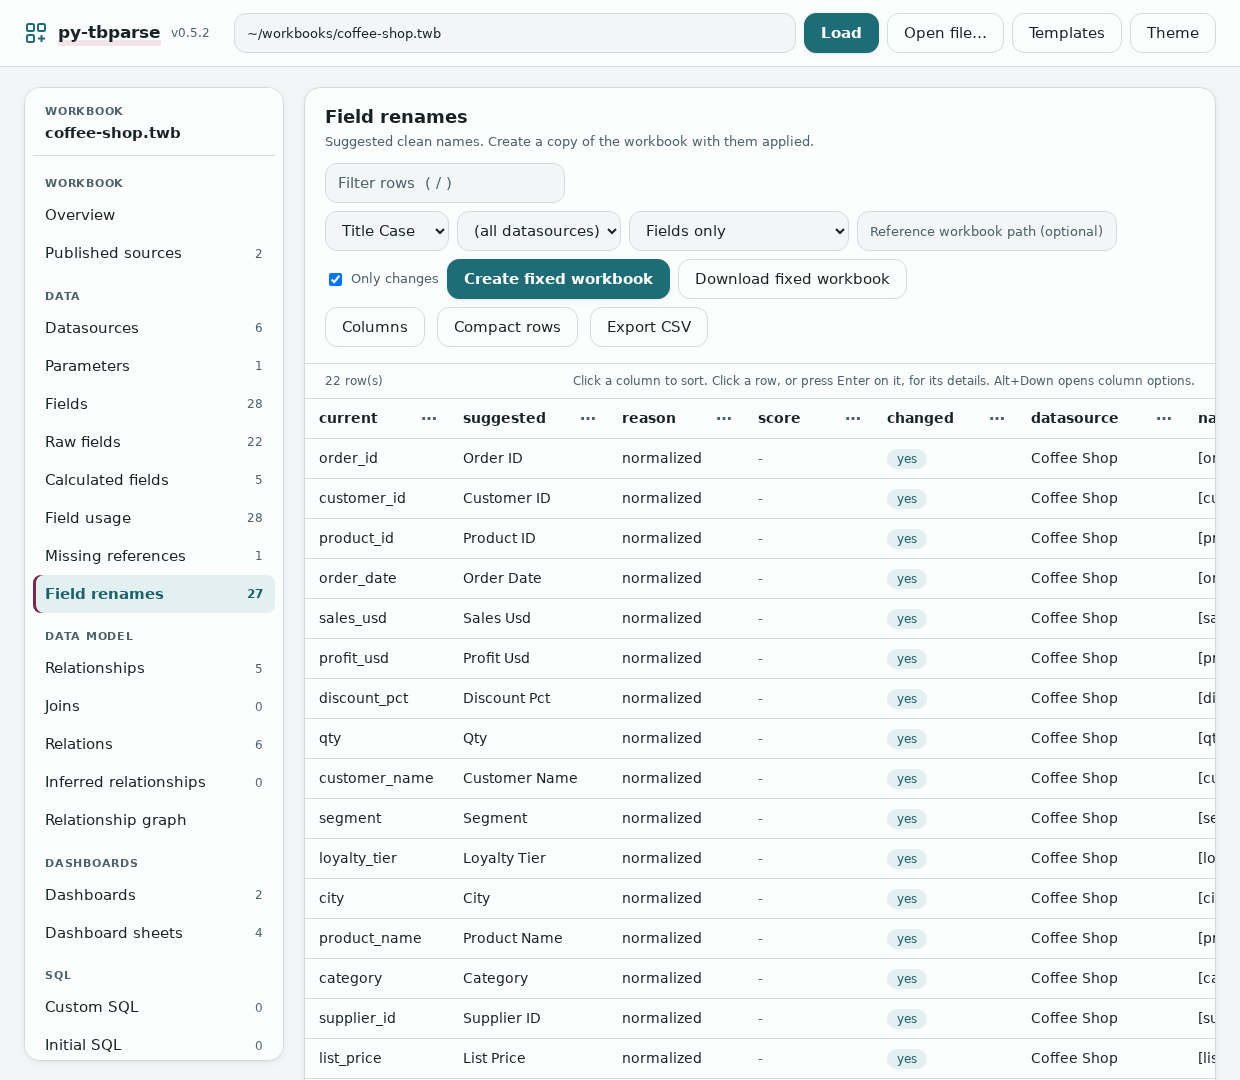1240x1080 pixels.
Task: Open Dashboard sheets in the sidebar
Action: tap(154, 933)
